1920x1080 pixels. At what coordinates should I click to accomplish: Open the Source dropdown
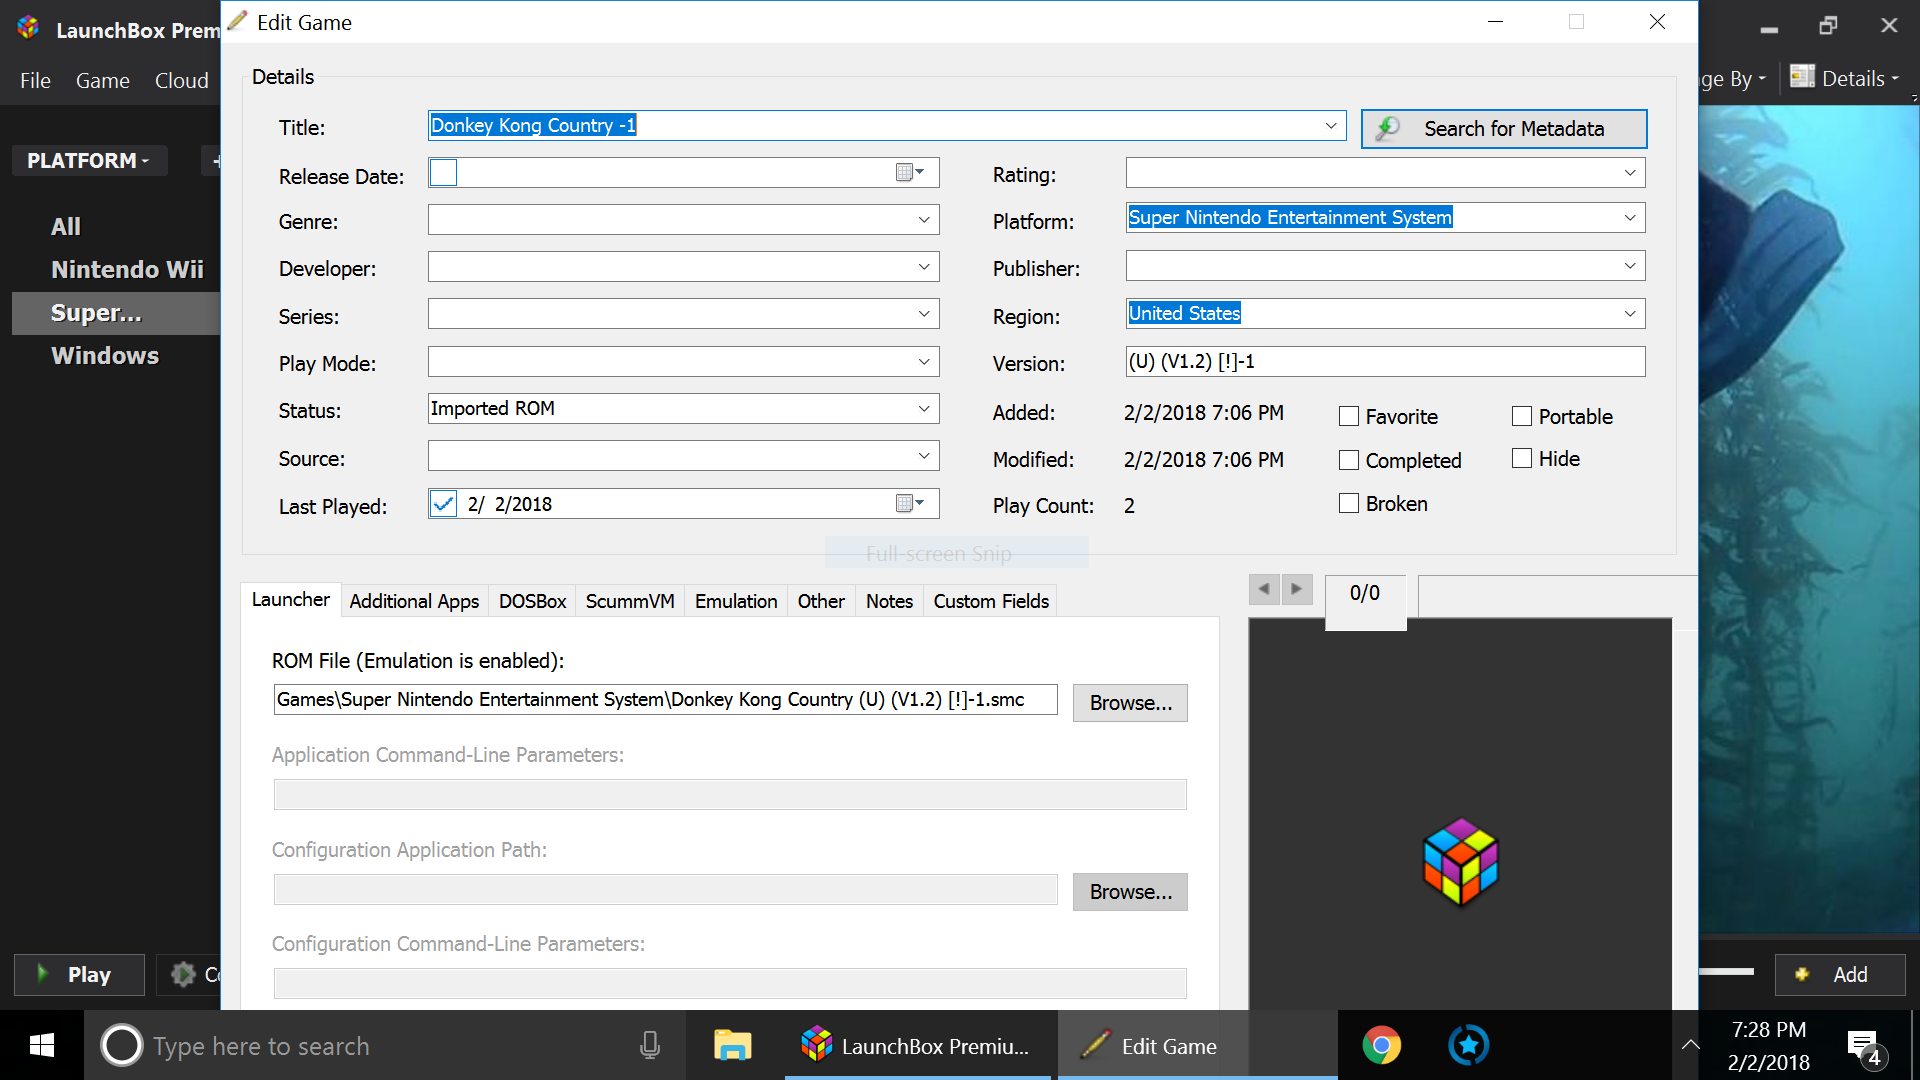coord(924,456)
